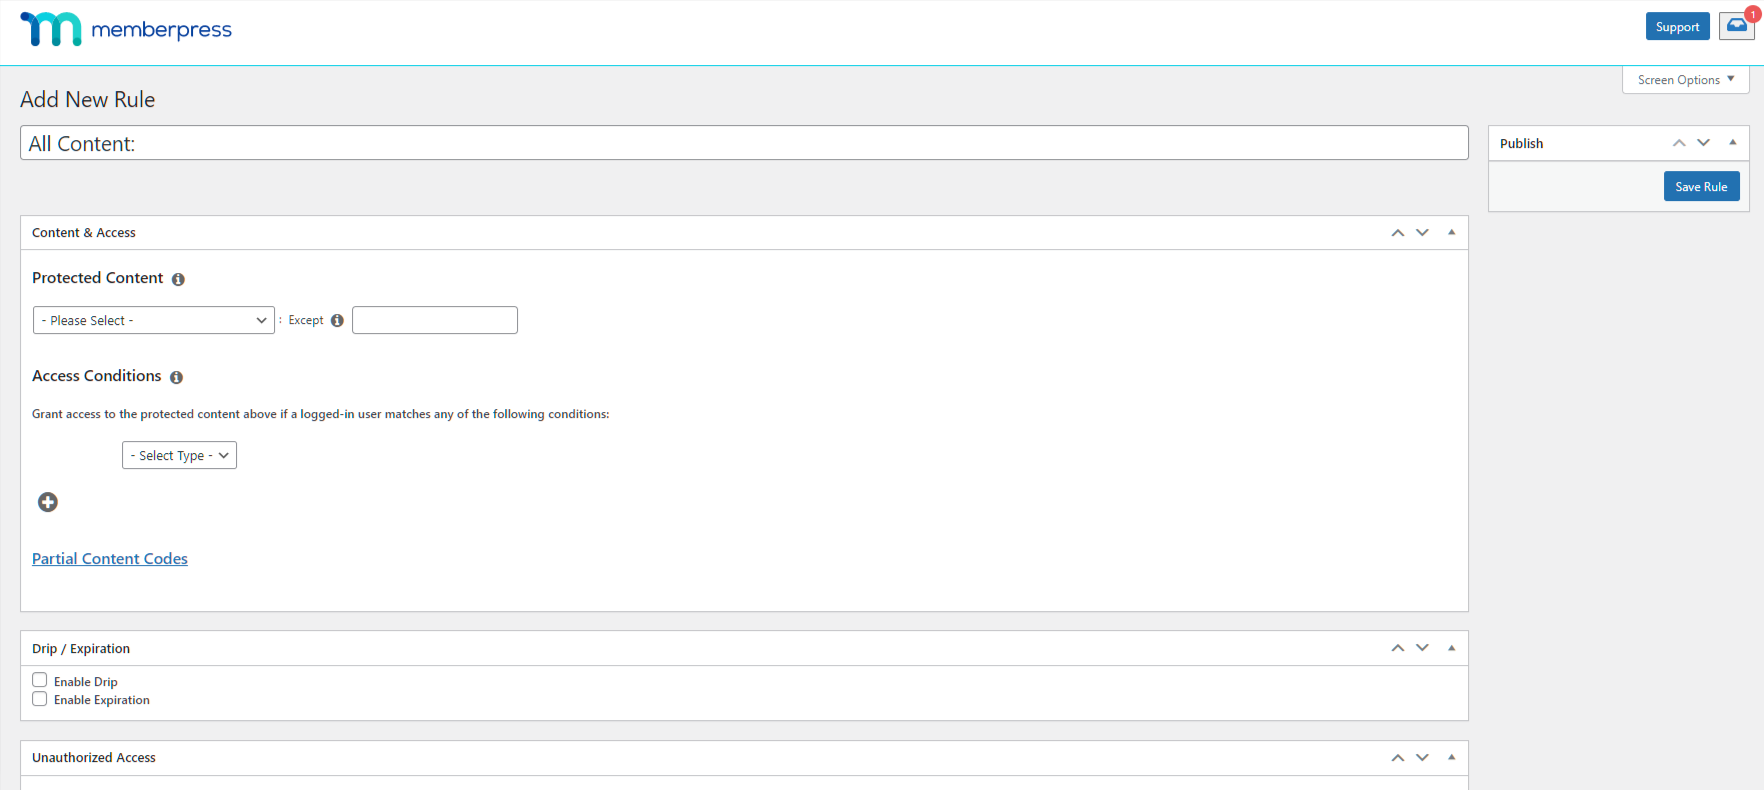The image size is (1764, 790).
Task: Enable the Drip checkbox
Action: coord(40,680)
